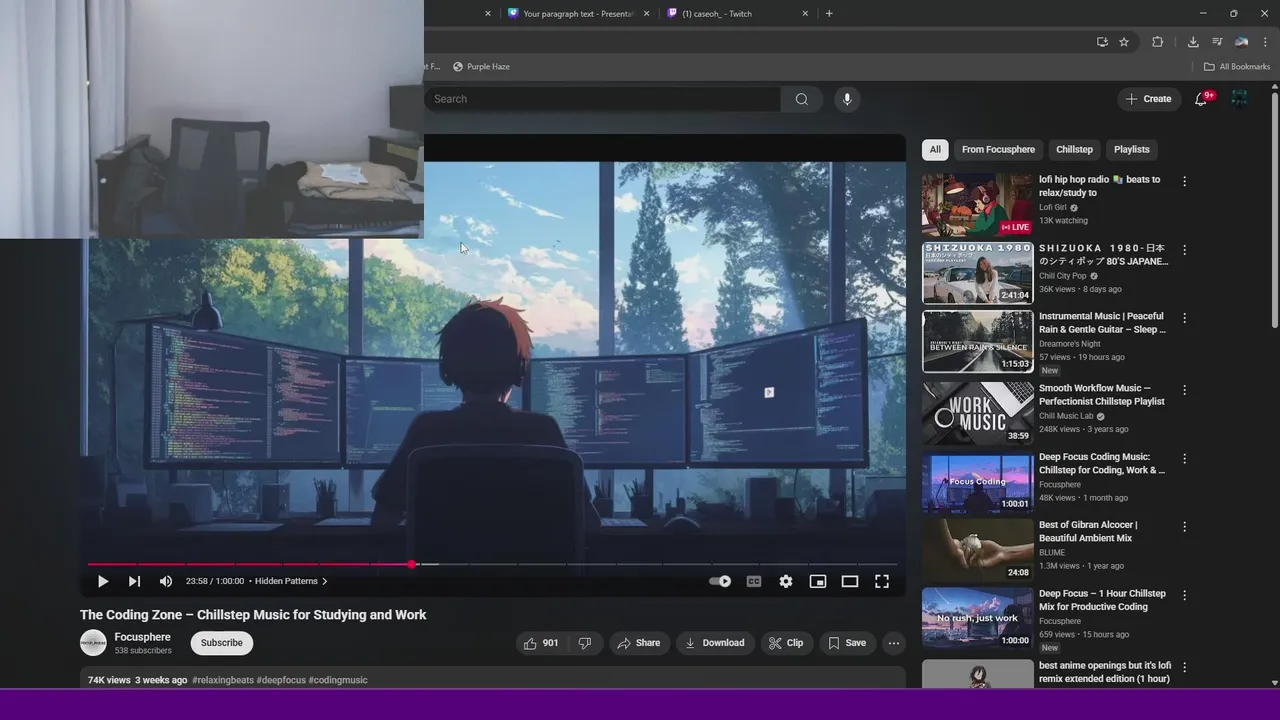Open options for Smooth Workflow Music
Screen dimensions: 1280x720
1184,390
